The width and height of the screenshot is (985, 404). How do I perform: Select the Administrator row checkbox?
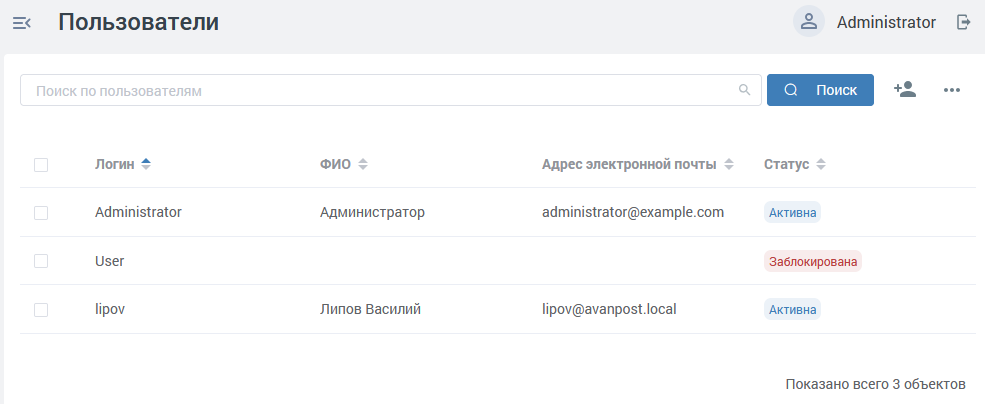click(41, 213)
